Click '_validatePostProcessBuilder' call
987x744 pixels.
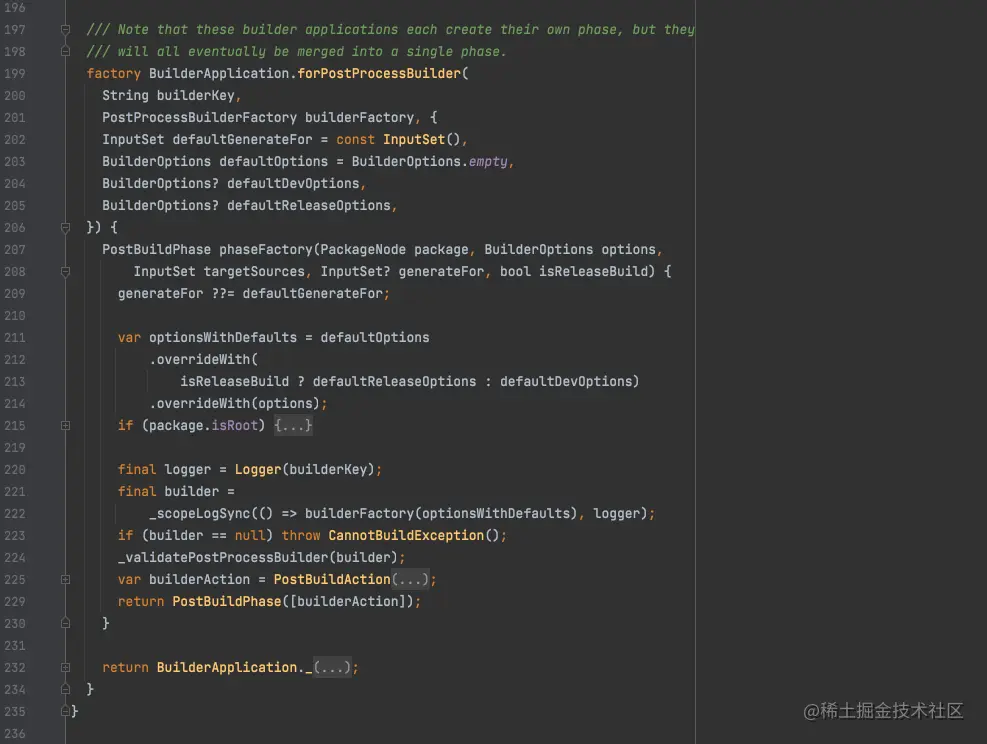click(x=223, y=558)
